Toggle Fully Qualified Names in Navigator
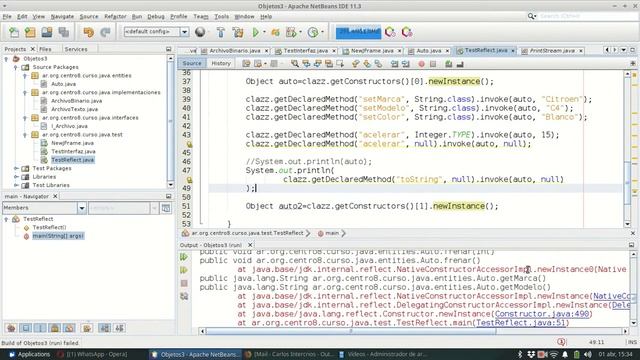 tap(87, 328)
